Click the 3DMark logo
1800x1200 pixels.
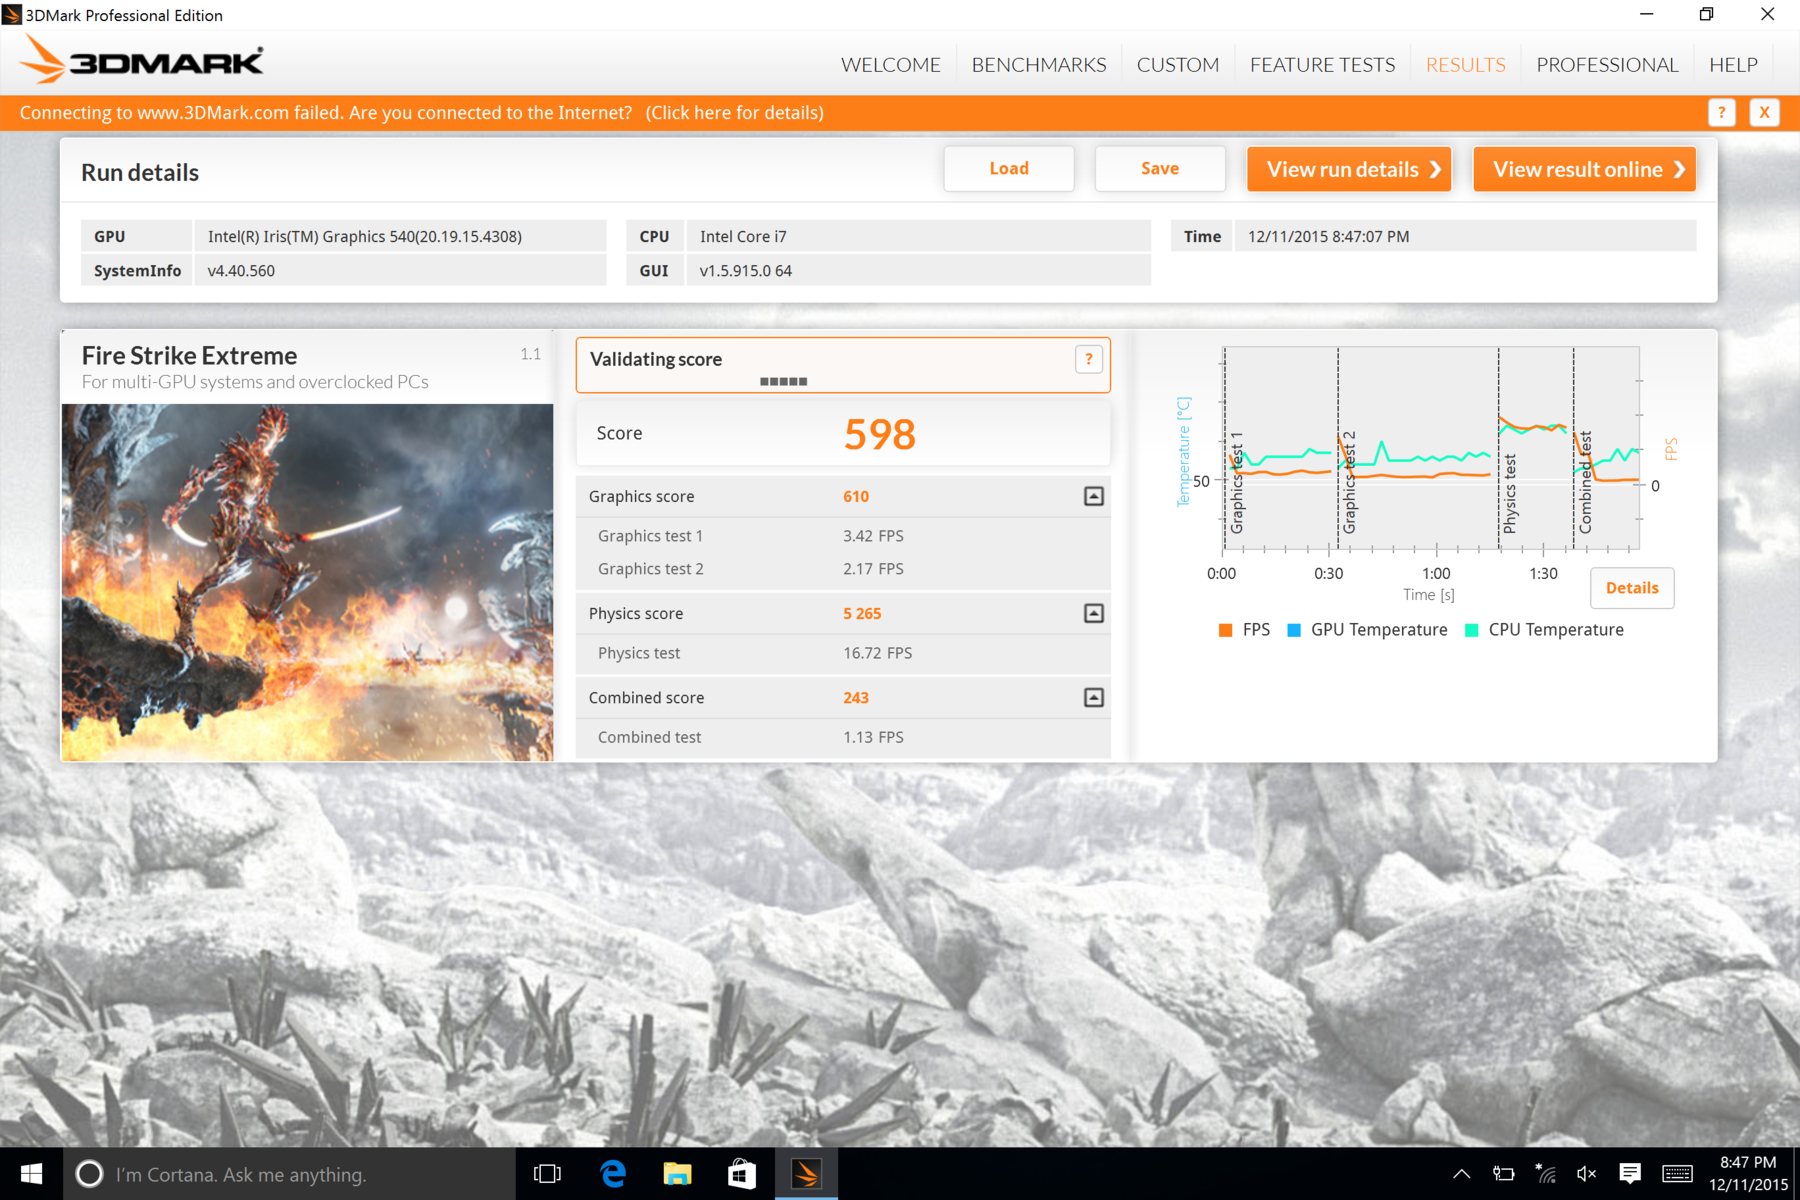[142, 60]
